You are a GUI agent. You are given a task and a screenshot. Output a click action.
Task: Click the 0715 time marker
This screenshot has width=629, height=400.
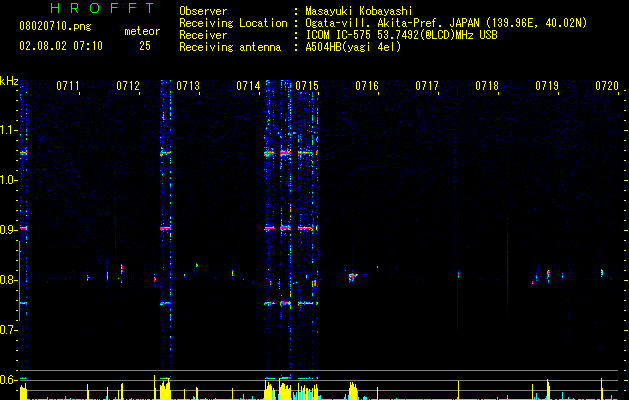307,86
